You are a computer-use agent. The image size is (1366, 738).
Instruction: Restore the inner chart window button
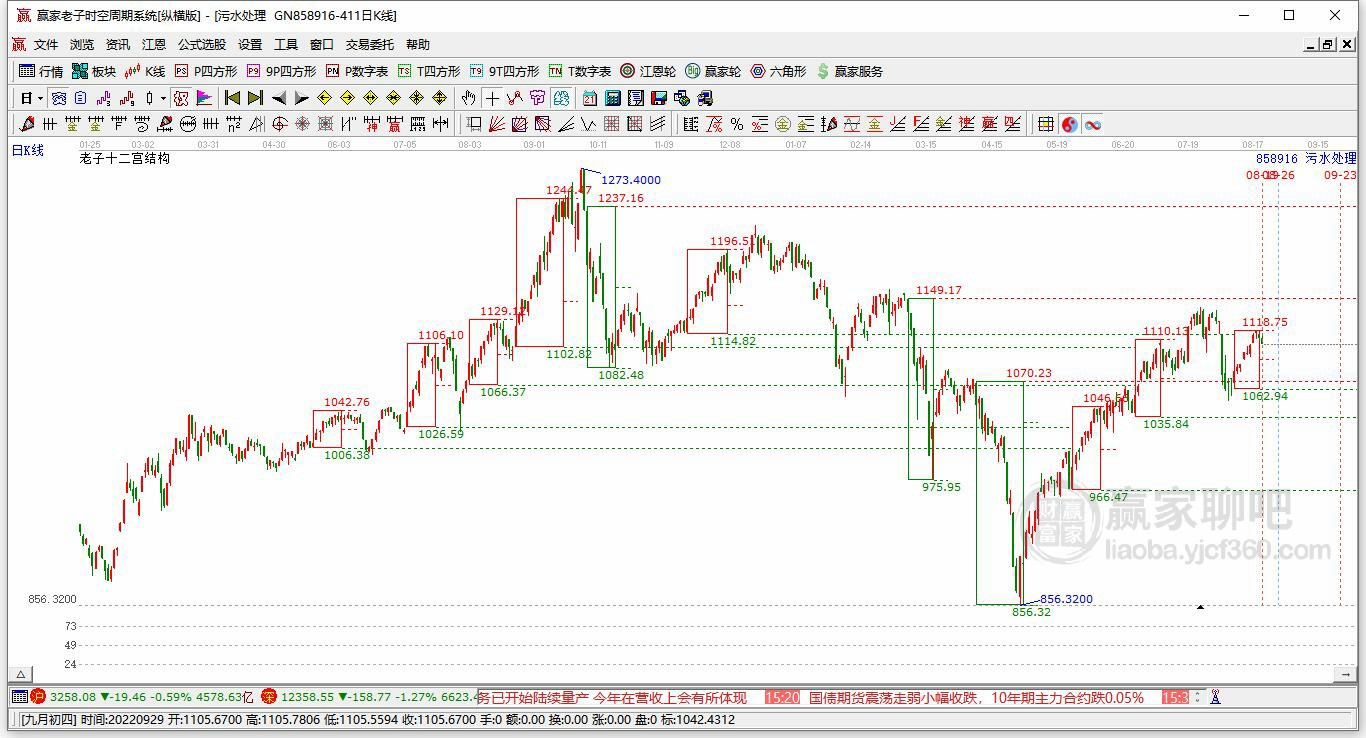point(1328,45)
